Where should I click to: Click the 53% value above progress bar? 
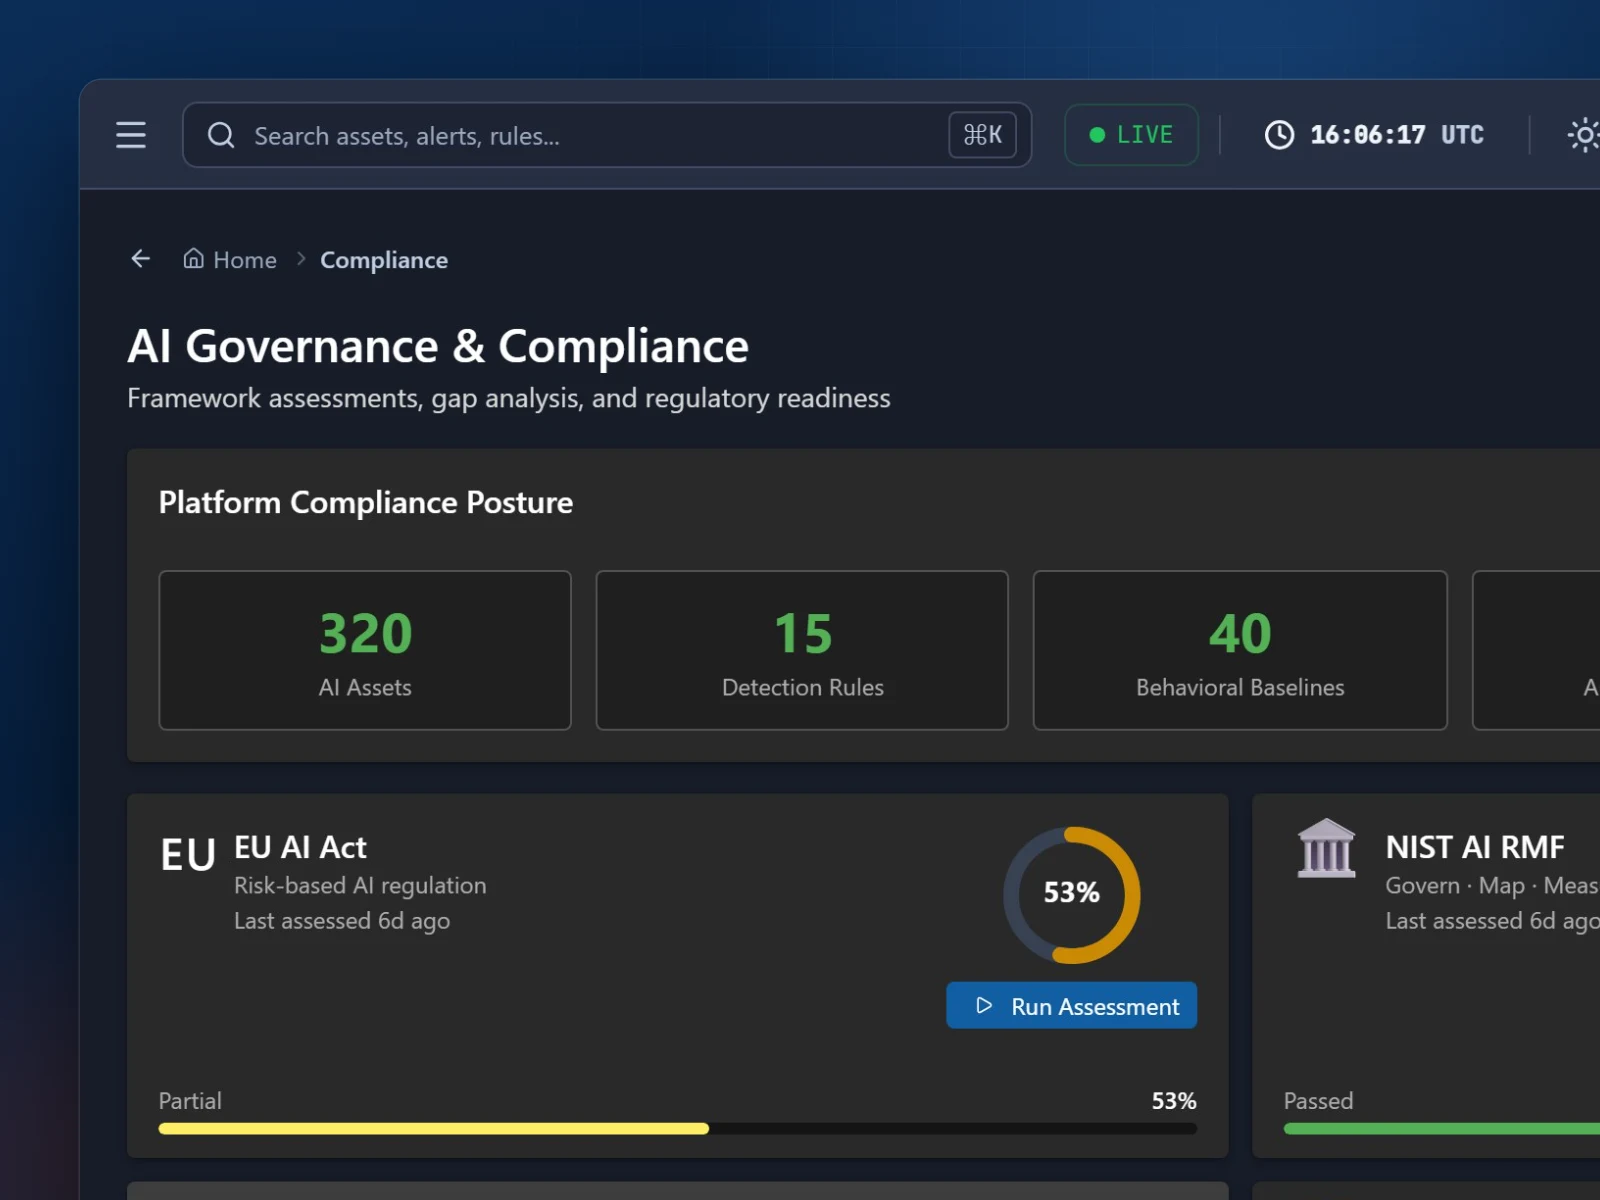click(x=1174, y=1101)
